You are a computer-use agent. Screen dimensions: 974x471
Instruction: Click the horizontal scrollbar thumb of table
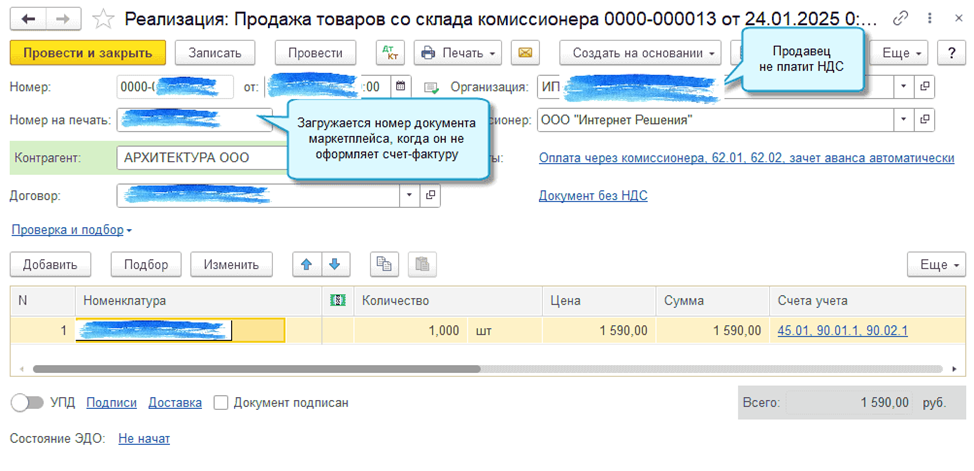click(257, 368)
